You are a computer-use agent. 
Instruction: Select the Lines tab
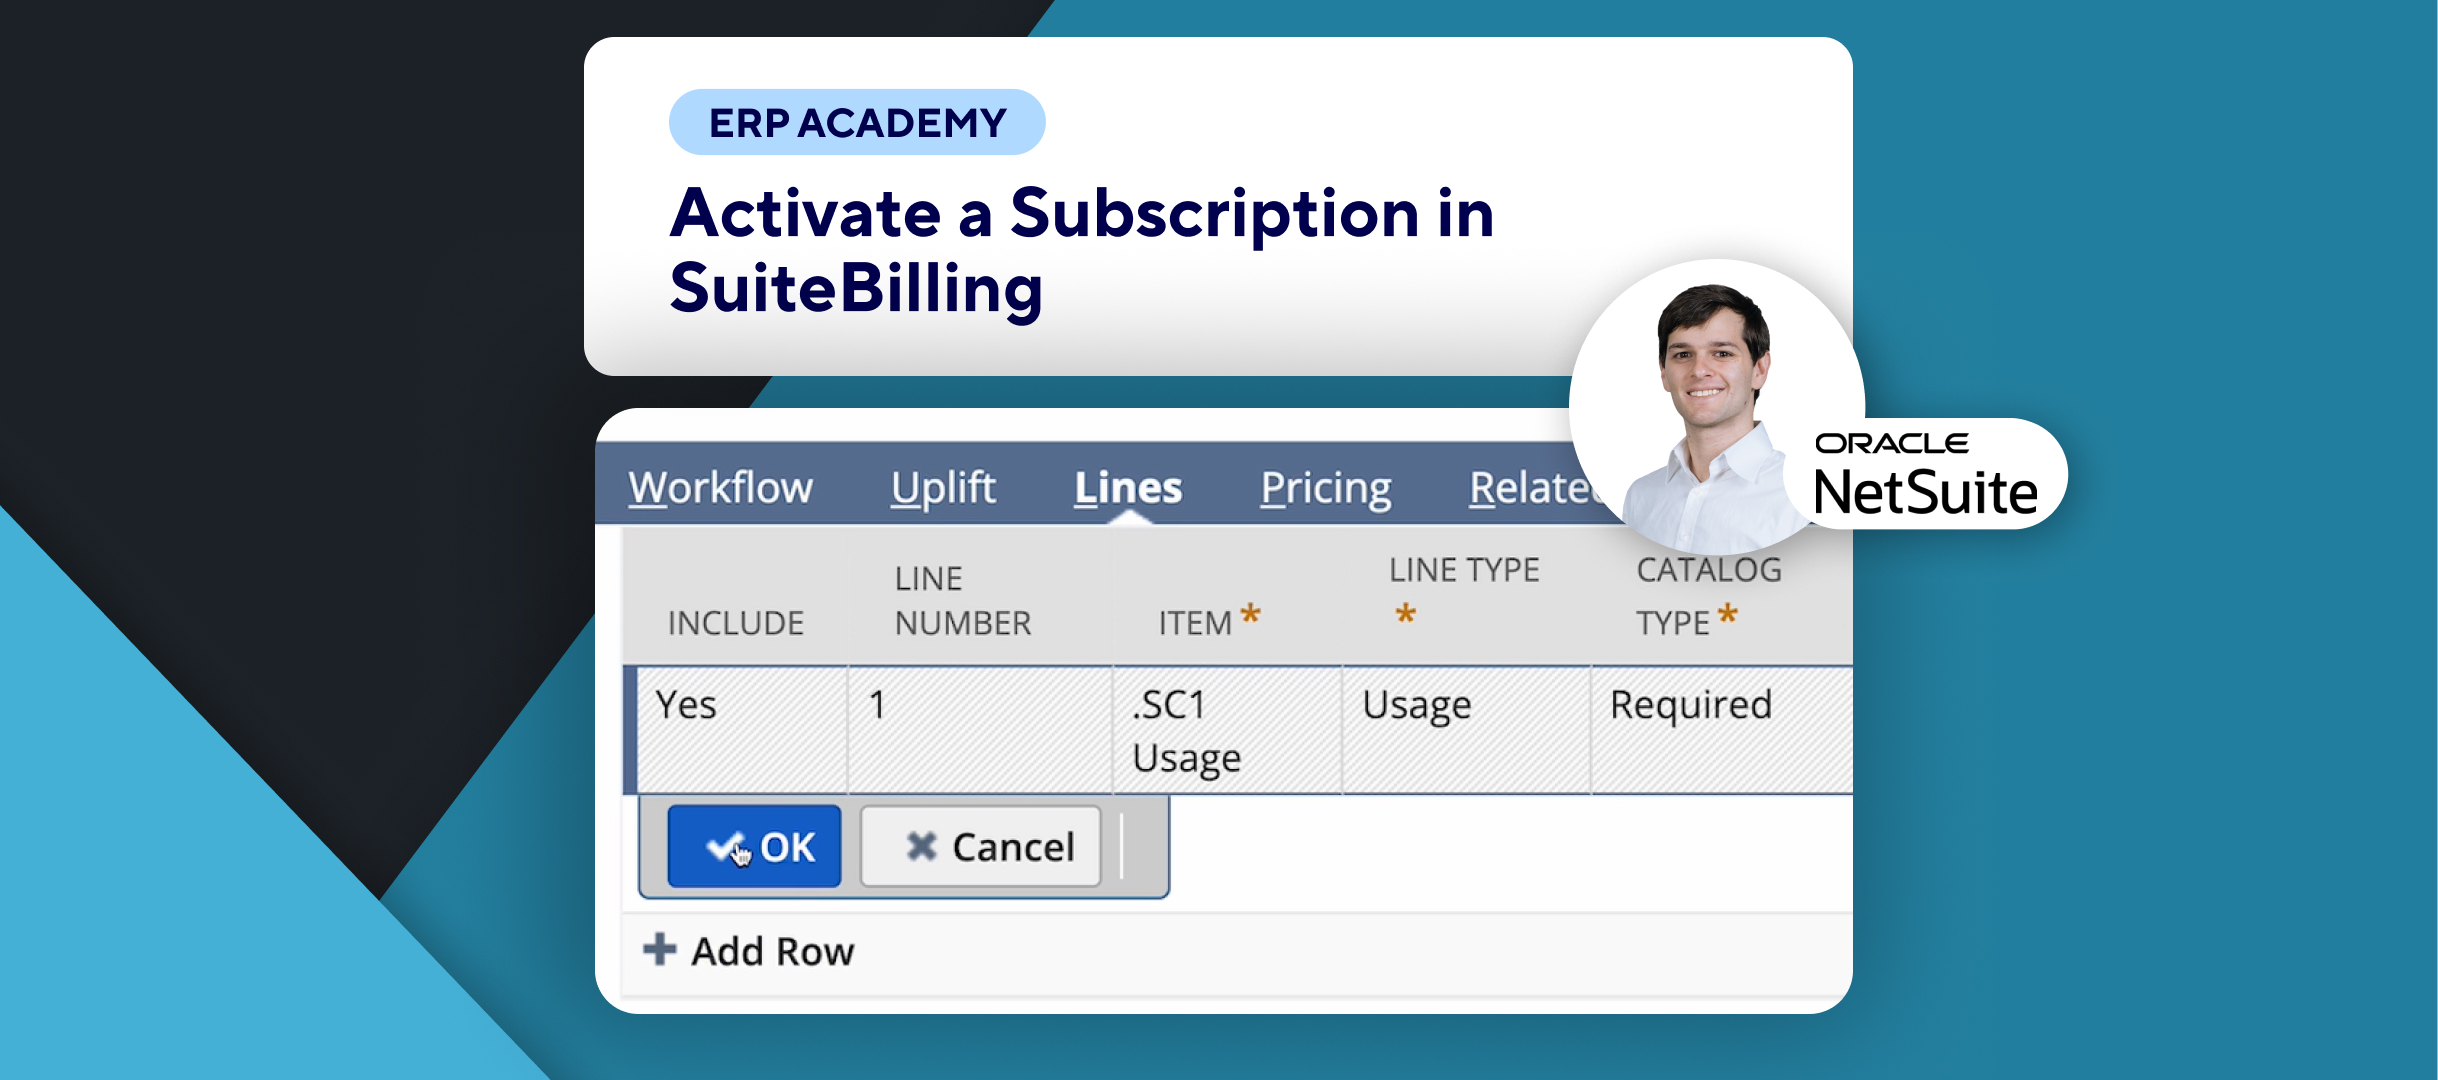[x=1128, y=488]
